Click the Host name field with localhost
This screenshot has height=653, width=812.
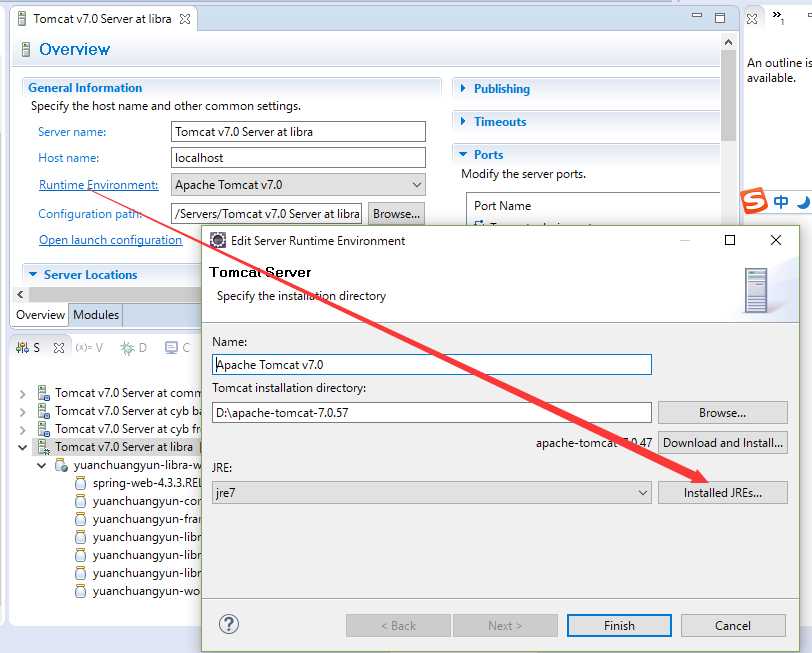(x=298, y=157)
